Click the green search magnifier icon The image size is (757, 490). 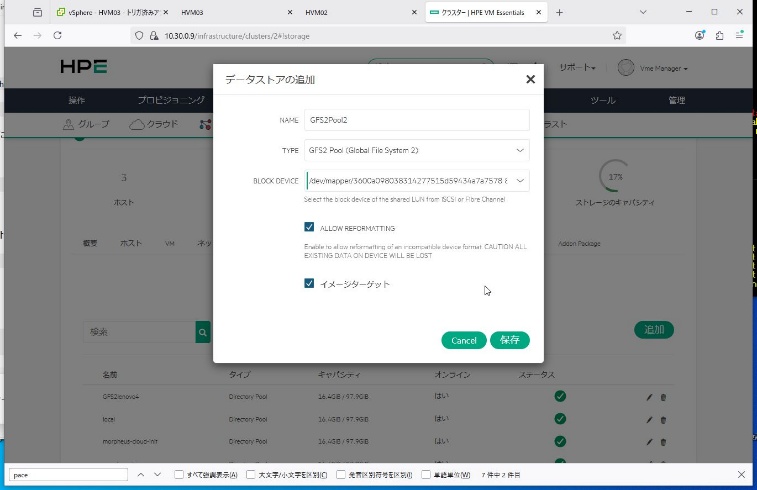point(203,331)
